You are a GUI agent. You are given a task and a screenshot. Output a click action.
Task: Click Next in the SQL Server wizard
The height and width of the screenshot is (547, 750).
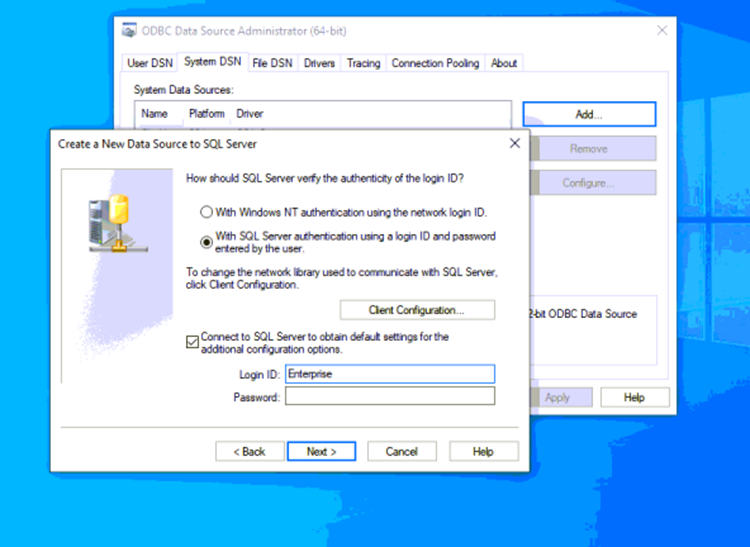(321, 451)
